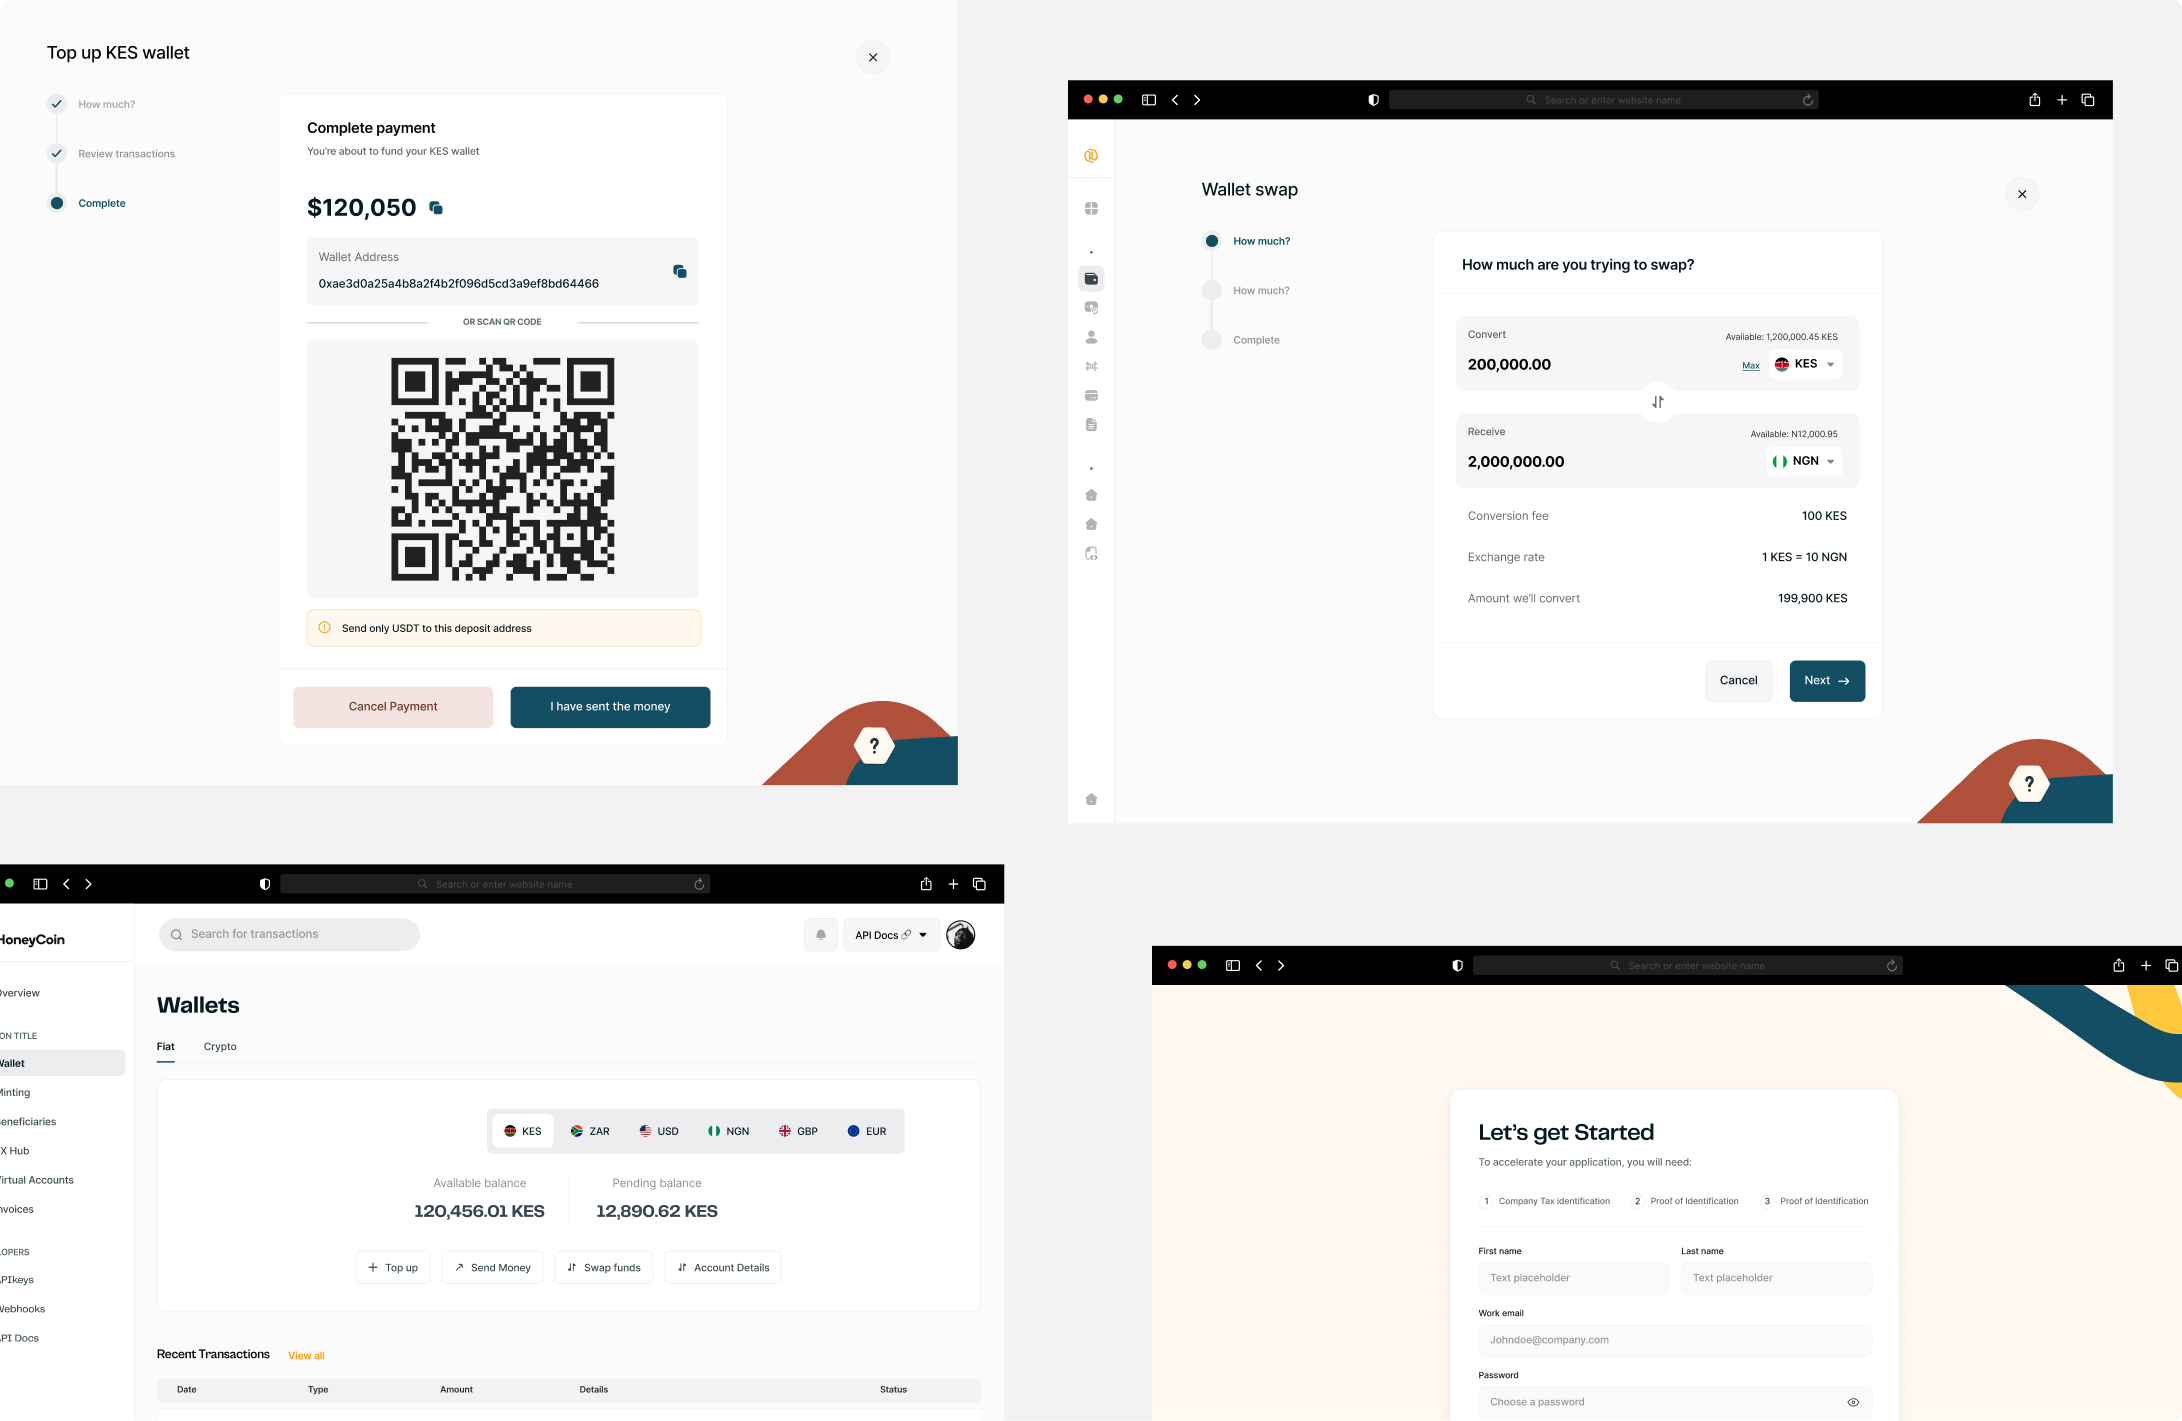Toggle password visibility eye icon

coord(1853,1402)
